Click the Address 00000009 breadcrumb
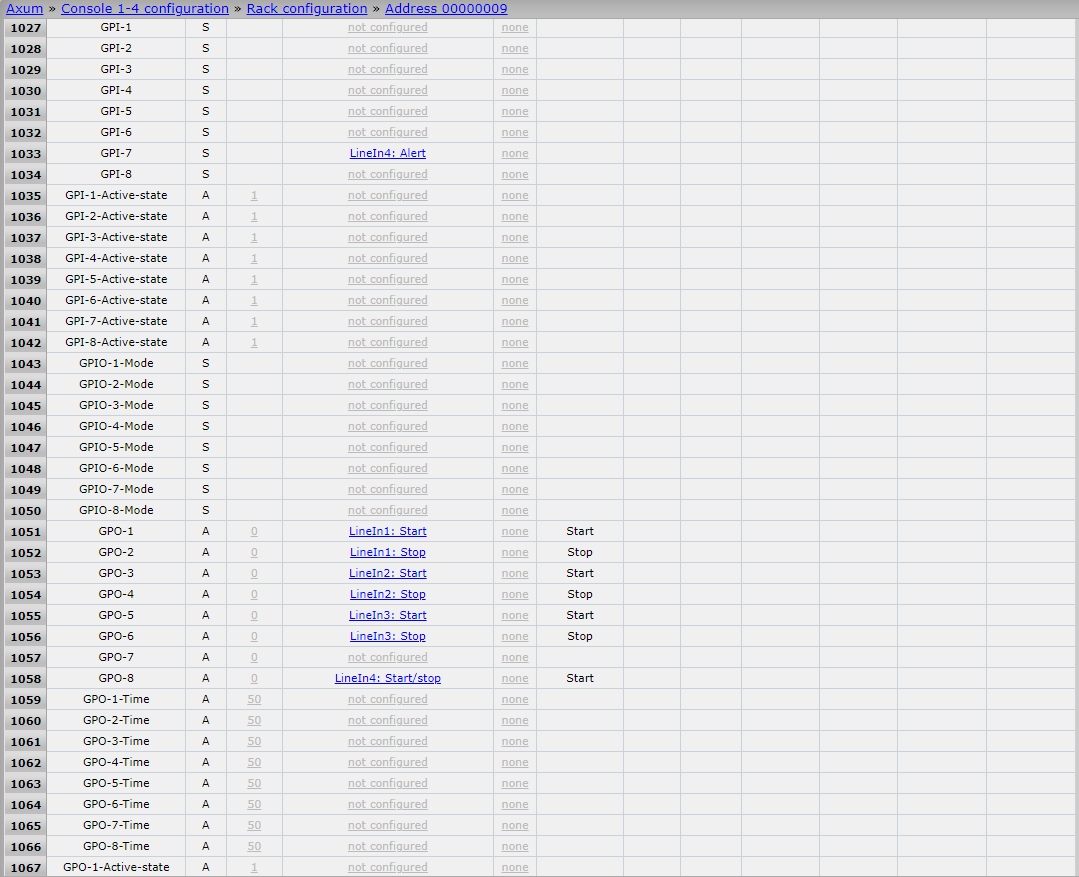The height and width of the screenshot is (877, 1079). pos(446,9)
